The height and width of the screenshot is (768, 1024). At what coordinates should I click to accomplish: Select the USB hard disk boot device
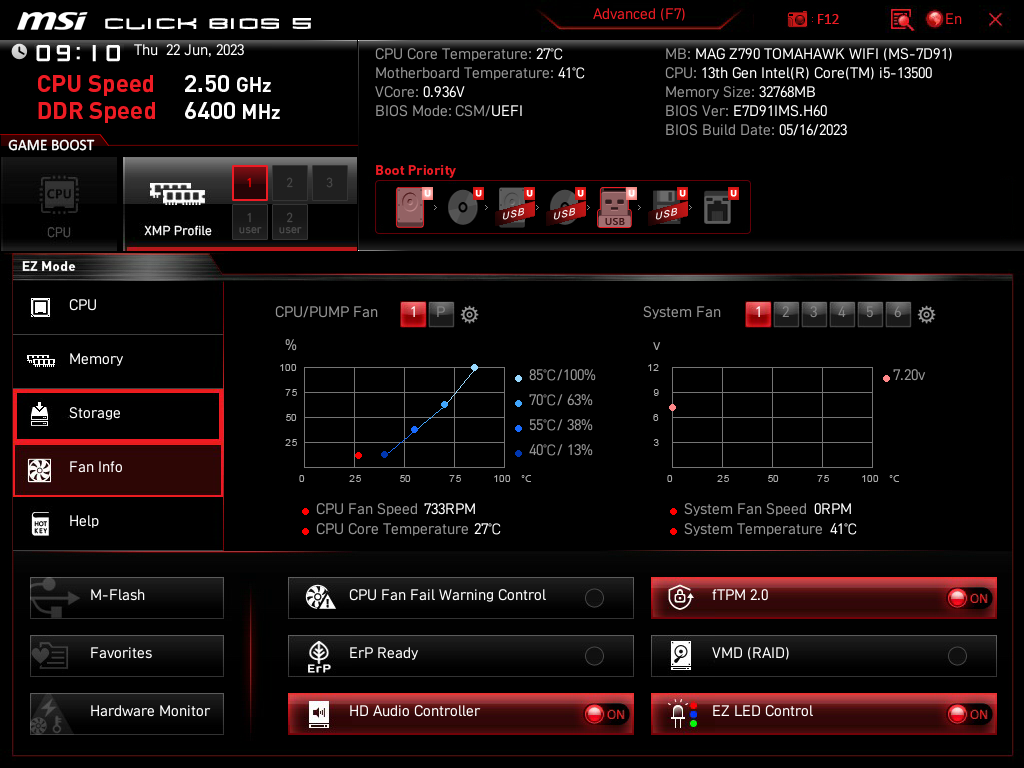515,207
